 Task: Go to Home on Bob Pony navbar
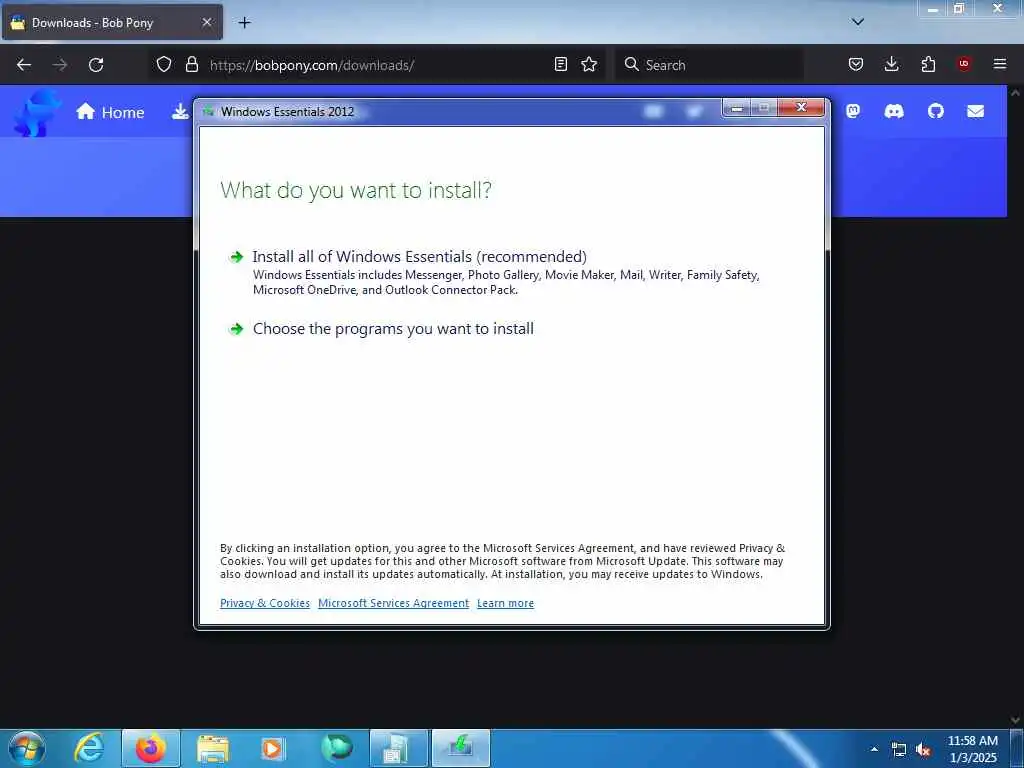pyautogui.click(x=110, y=112)
